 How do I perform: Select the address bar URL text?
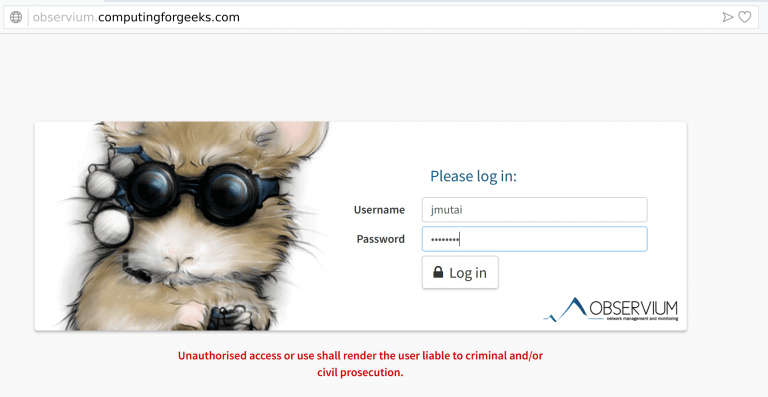coord(136,17)
